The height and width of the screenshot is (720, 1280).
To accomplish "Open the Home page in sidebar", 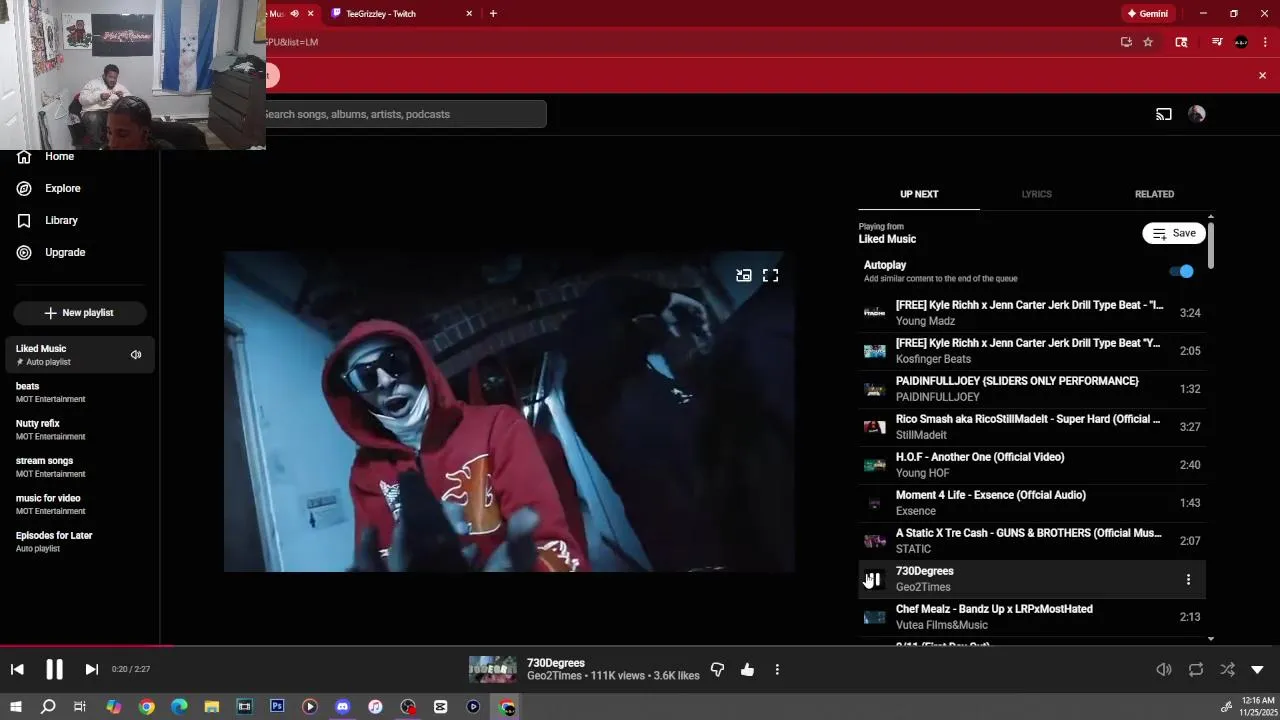I will pyautogui.click(x=59, y=156).
